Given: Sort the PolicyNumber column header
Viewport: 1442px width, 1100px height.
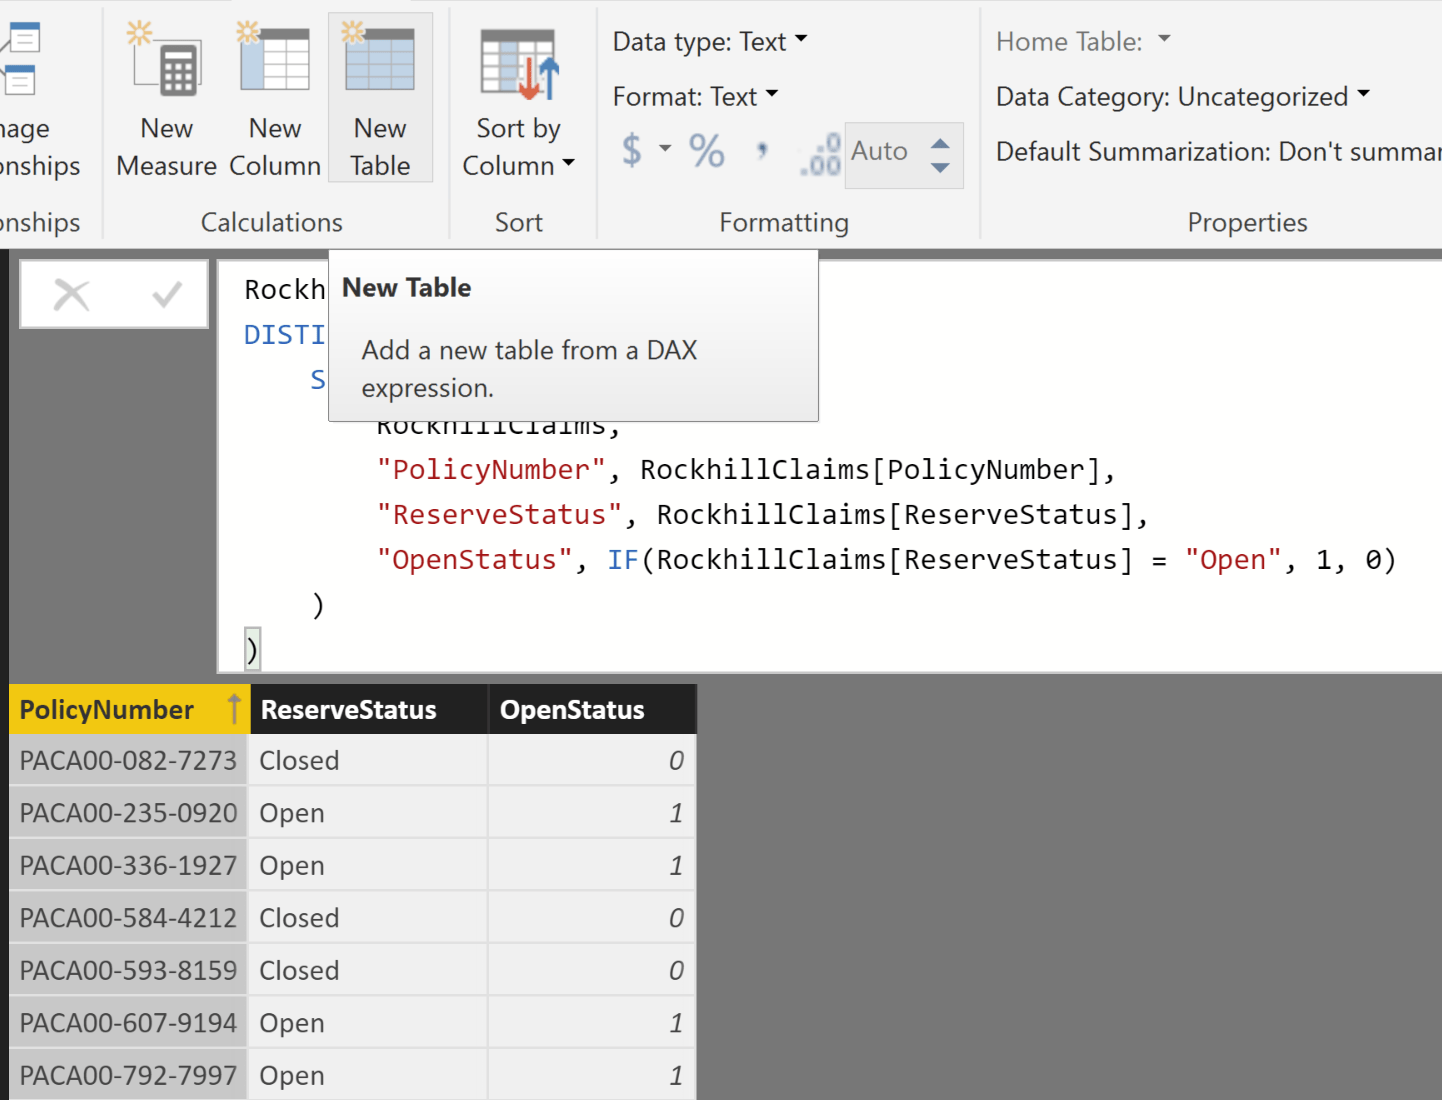Looking at the screenshot, I should pyautogui.click(x=110, y=709).
